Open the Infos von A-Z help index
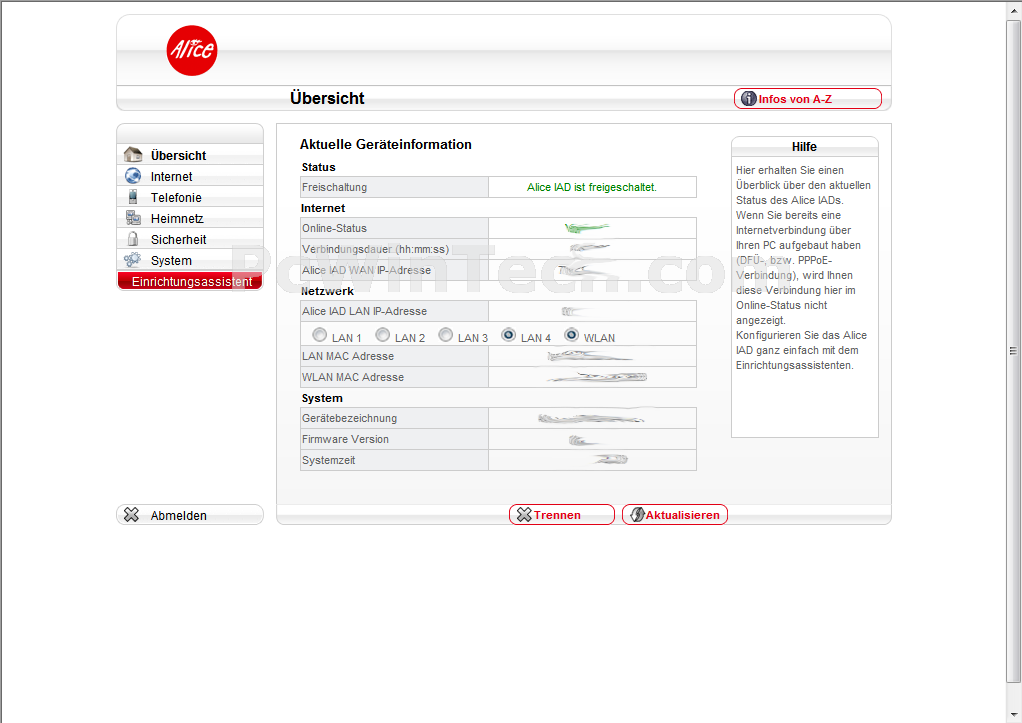 click(x=808, y=98)
